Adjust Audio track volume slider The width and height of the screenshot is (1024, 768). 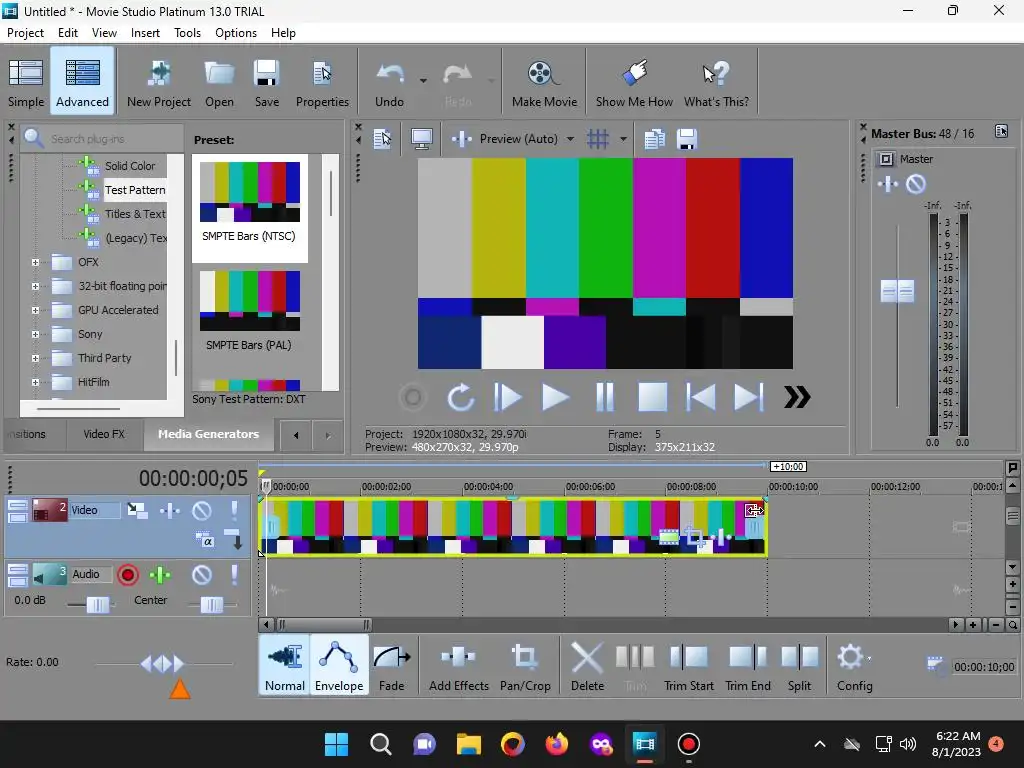click(97, 605)
